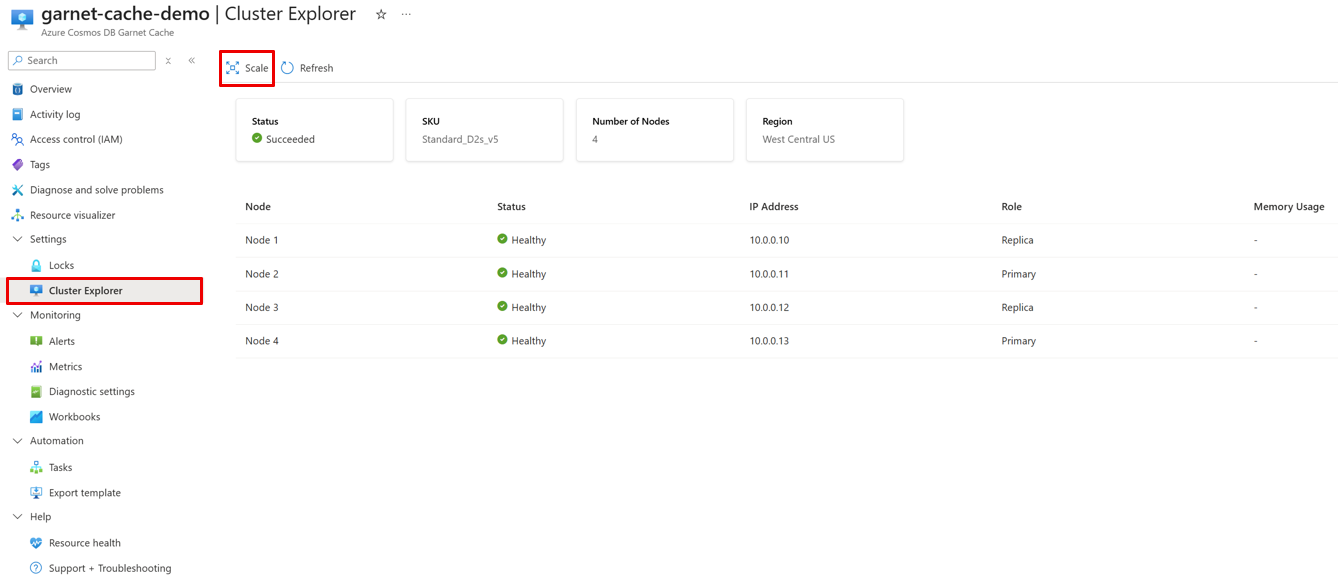Open the ellipsis more options menu
The image size is (1338, 577).
click(406, 15)
